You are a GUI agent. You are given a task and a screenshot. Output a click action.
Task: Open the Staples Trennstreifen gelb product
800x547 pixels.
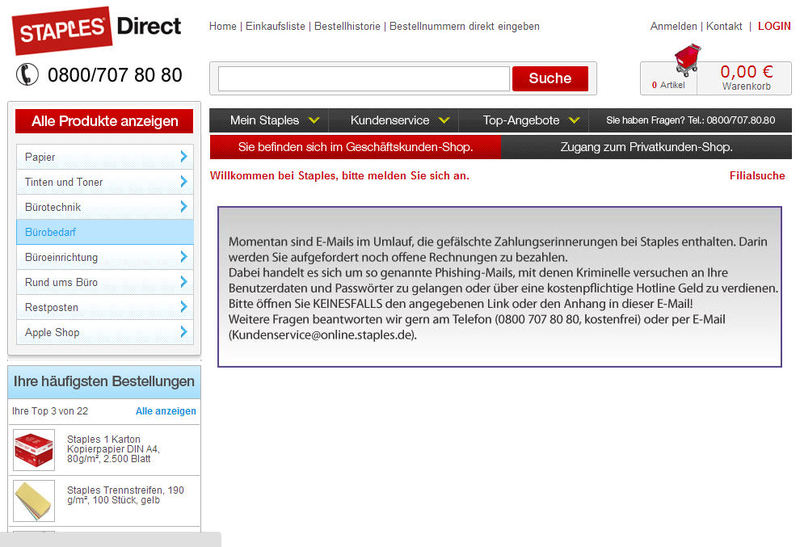pos(126,495)
